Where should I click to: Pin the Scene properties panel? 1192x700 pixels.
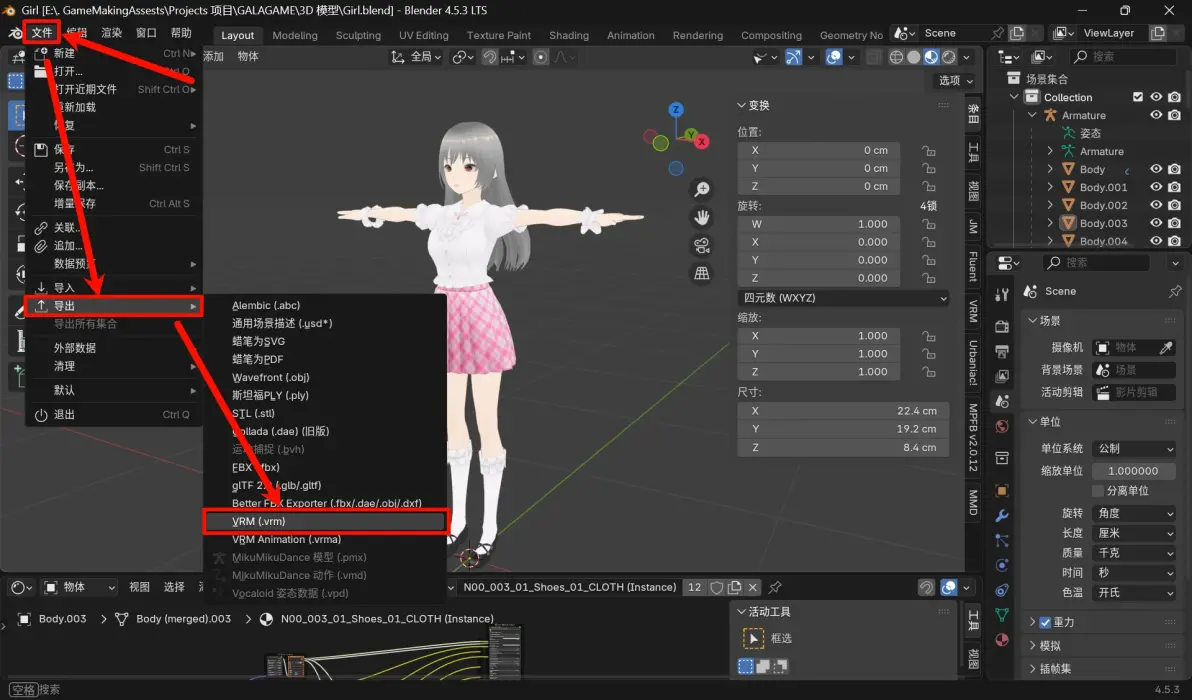[1175, 291]
